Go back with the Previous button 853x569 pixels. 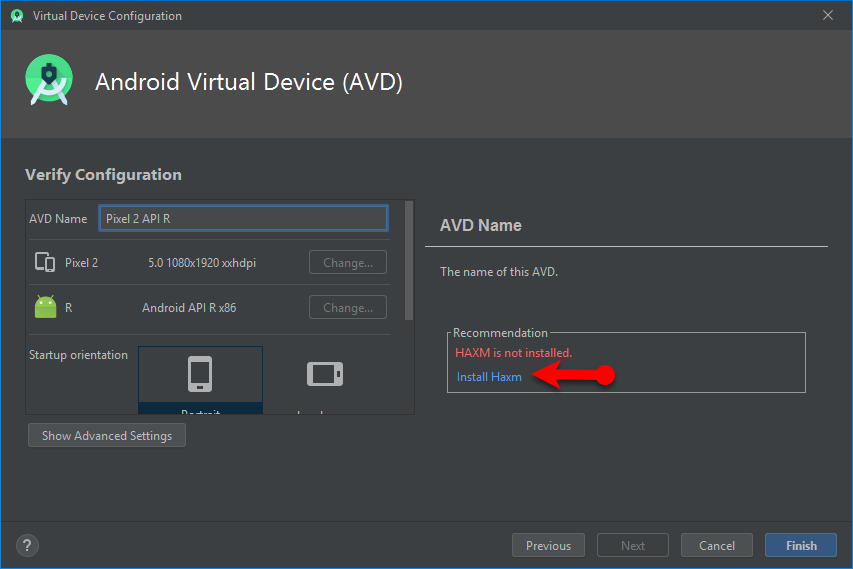(x=548, y=545)
